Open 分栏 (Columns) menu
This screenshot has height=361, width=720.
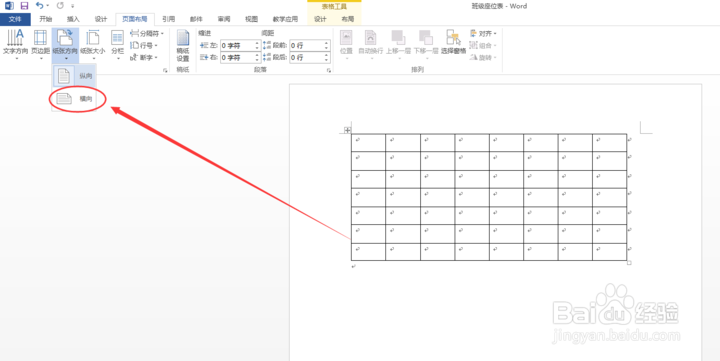(118, 45)
